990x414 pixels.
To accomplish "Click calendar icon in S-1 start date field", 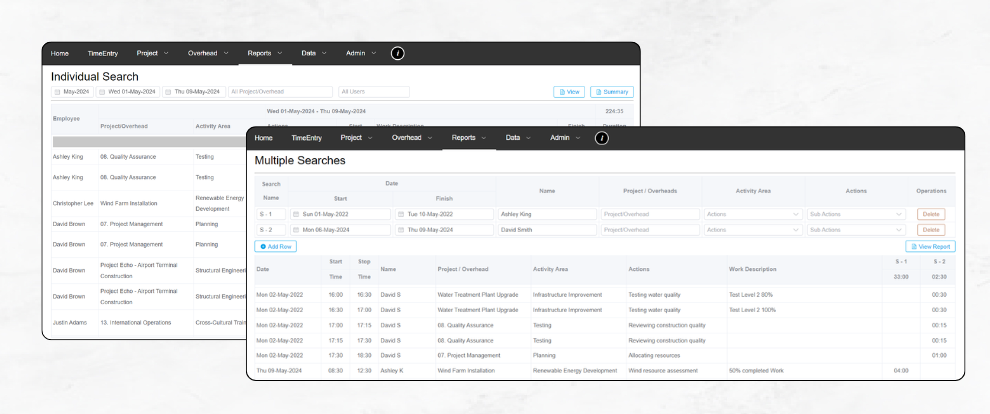I will 297,214.
